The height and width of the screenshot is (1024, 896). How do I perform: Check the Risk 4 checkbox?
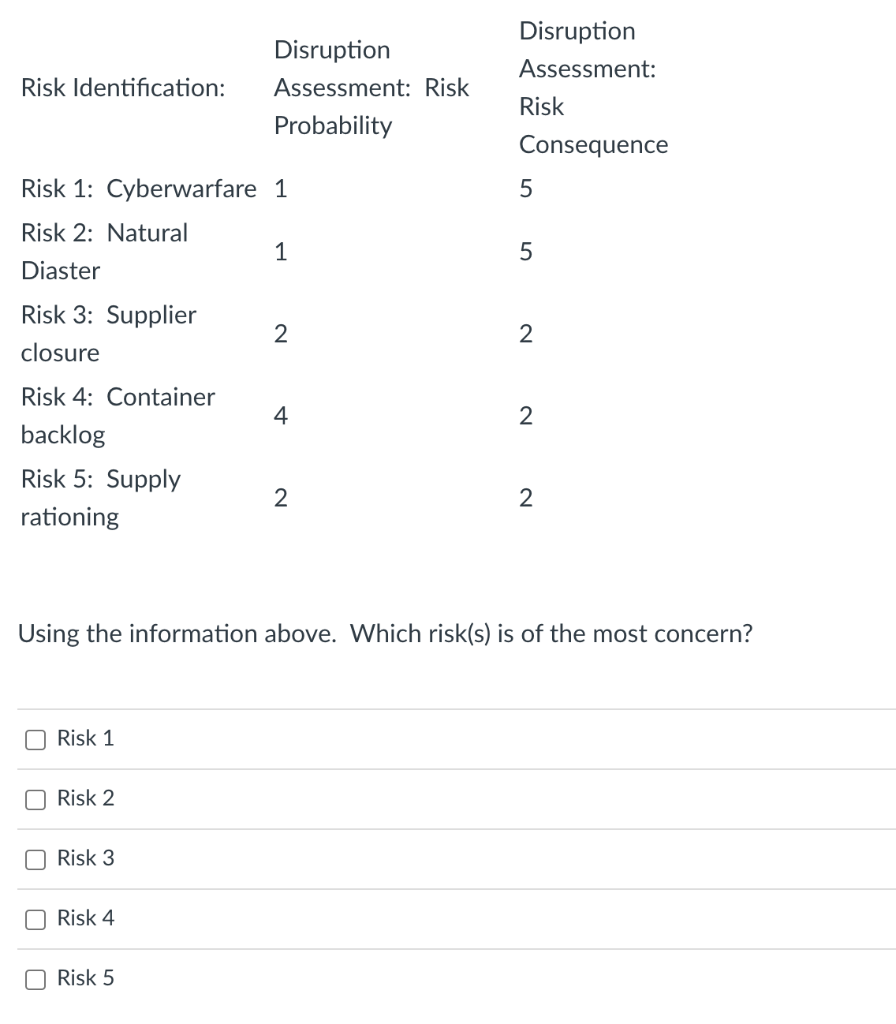[35, 918]
